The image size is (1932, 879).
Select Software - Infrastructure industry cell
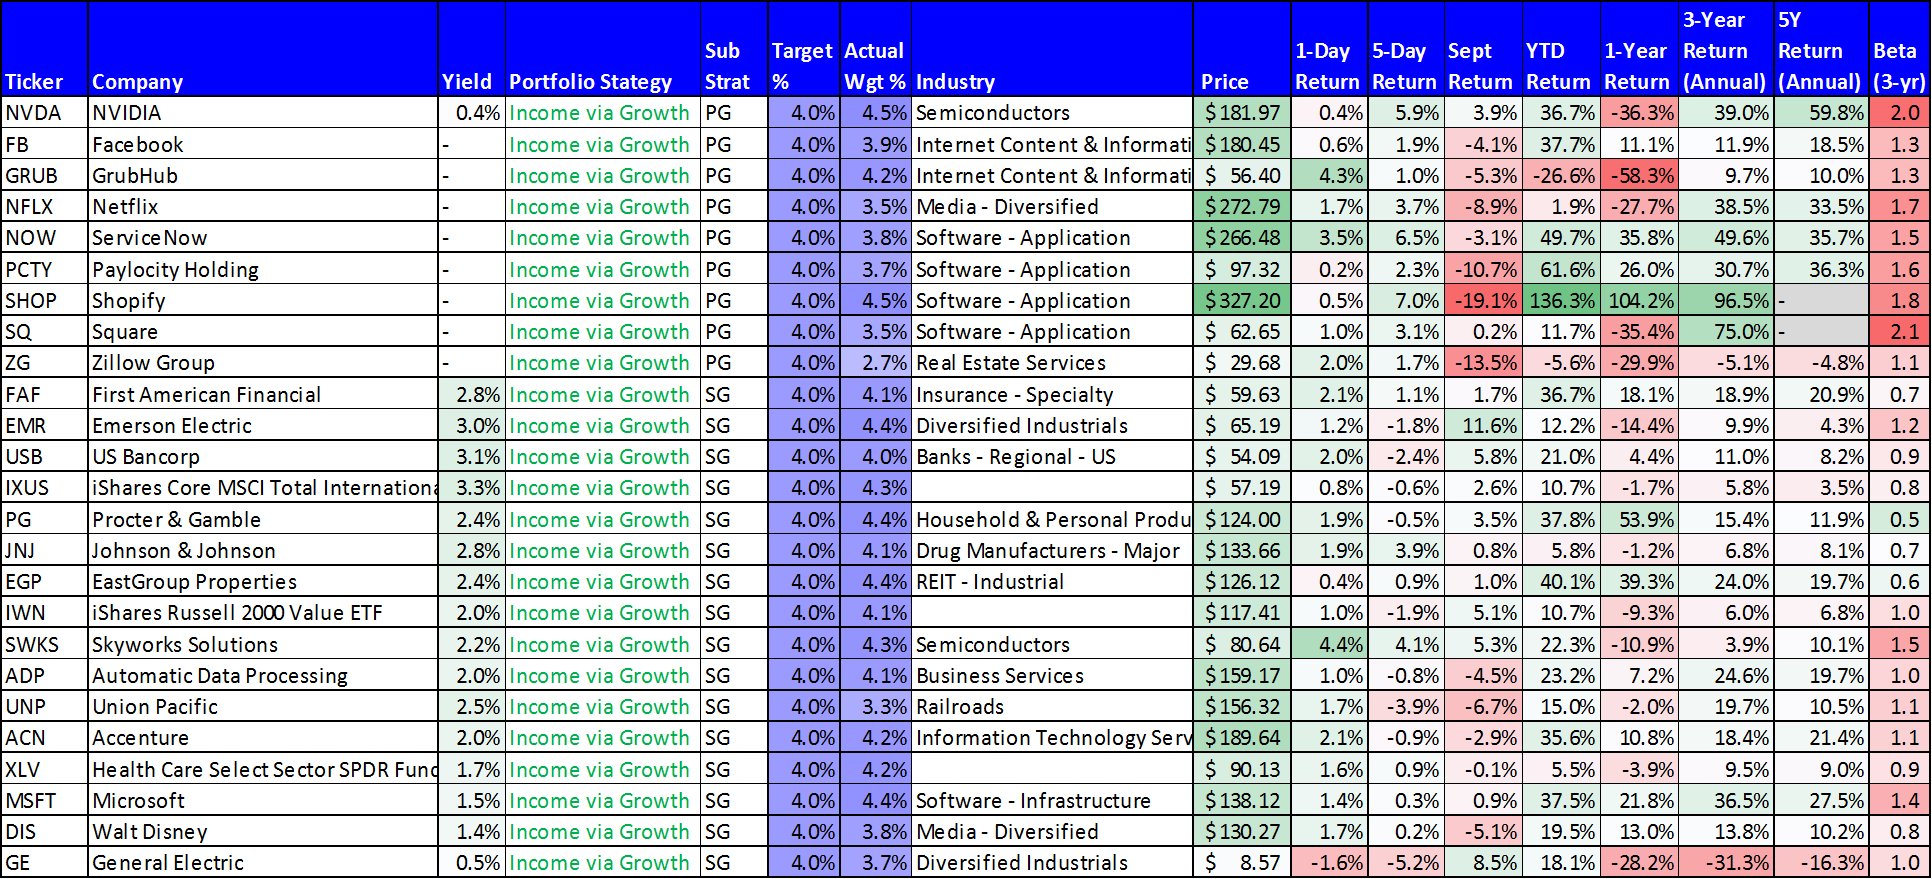[1052, 801]
